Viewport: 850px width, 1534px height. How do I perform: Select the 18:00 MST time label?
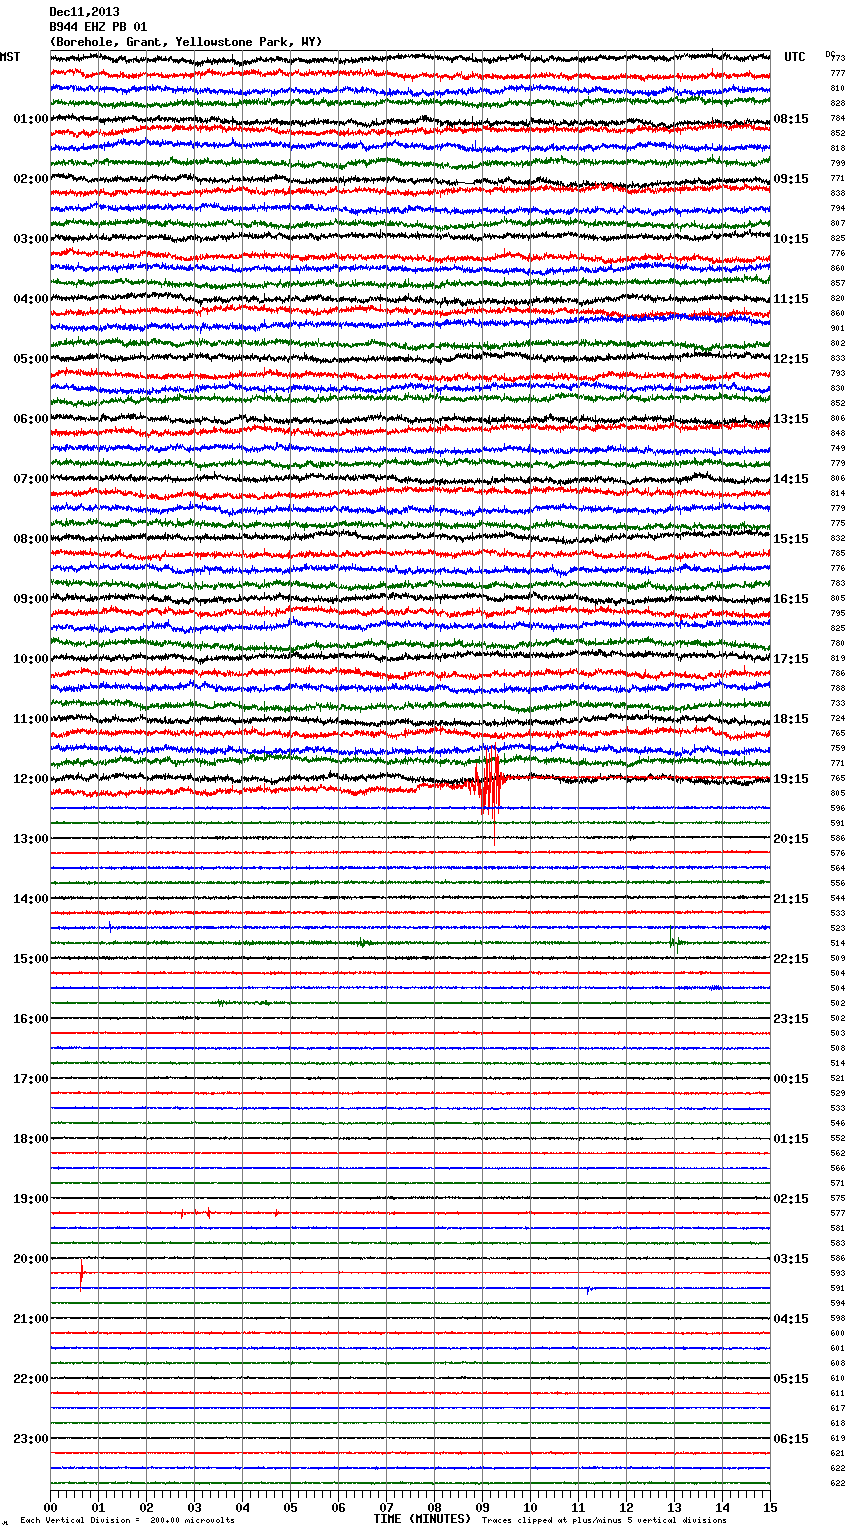tap(31, 1139)
